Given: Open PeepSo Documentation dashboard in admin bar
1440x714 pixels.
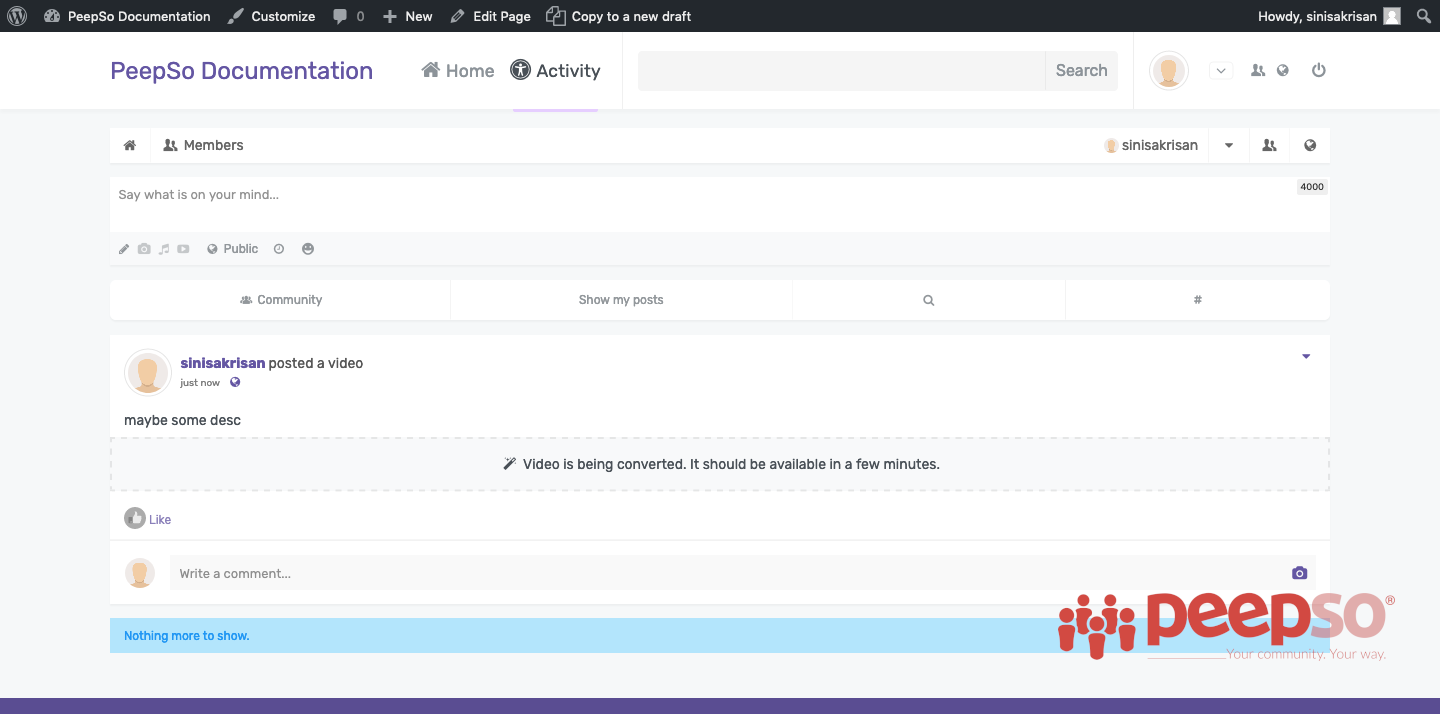Looking at the screenshot, I should pos(128,16).
